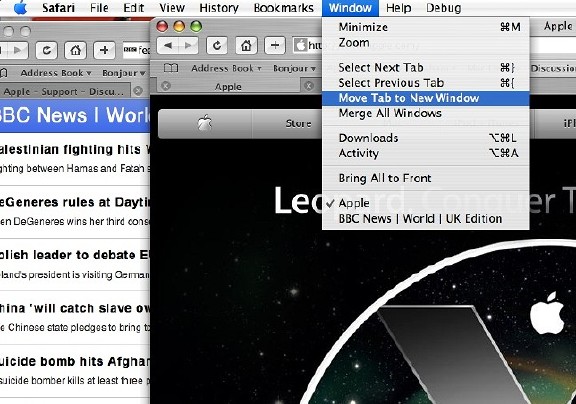This screenshot has width=576, height=404.
Task: Open Palestinian fighting headline
Action: (75, 149)
